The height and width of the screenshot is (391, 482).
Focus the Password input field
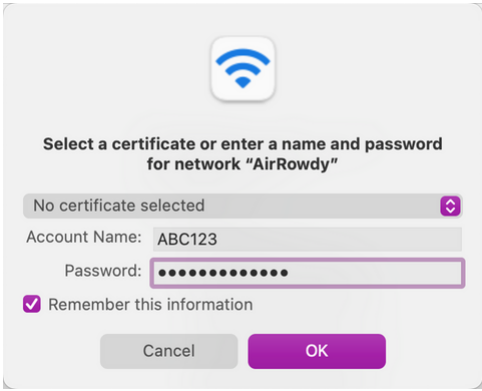[307, 273]
